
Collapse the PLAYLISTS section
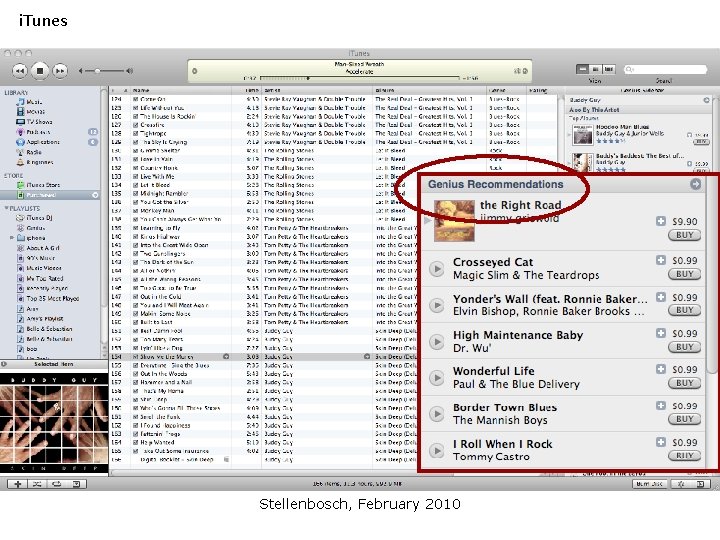coord(6,208)
